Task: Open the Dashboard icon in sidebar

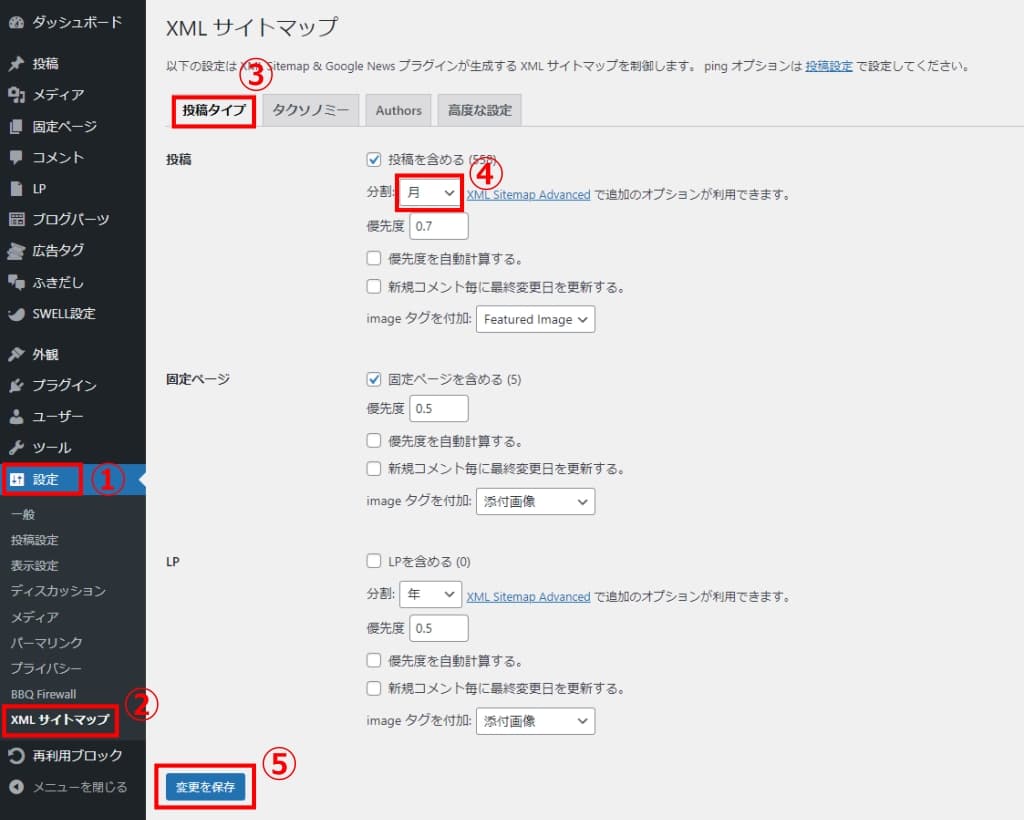Action: click(16, 23)
